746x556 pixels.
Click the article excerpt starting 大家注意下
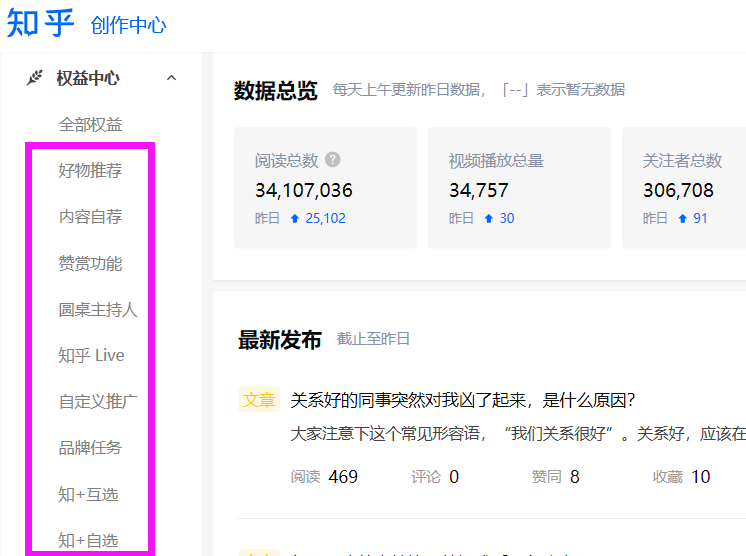(518, 433)
